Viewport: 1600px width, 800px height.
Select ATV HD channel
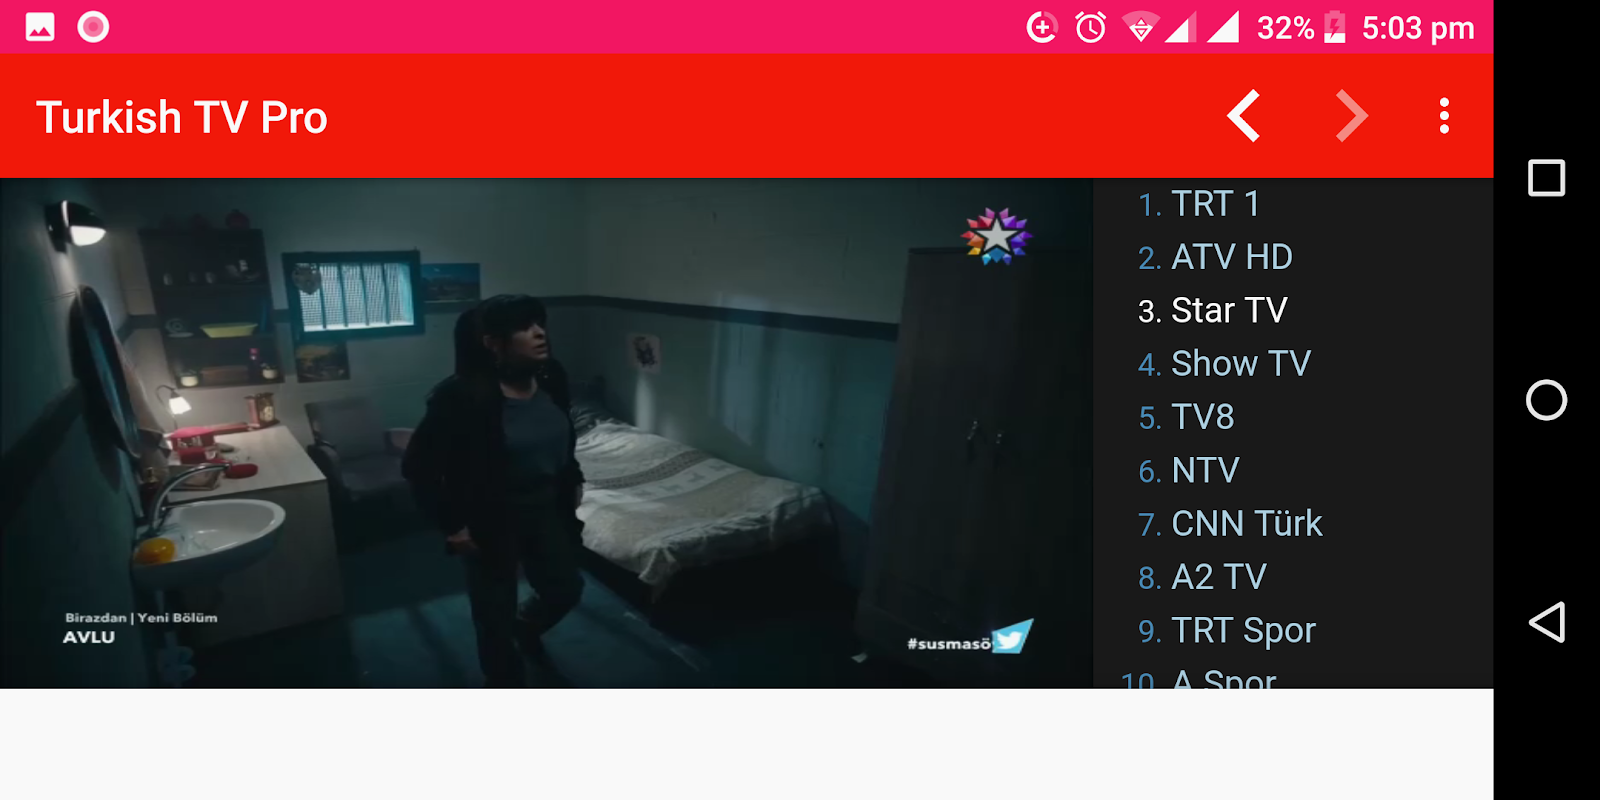click(1215, 257)
